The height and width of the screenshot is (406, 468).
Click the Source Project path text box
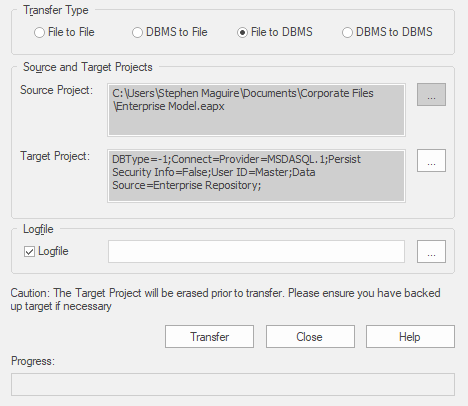[x=256, y=110]
